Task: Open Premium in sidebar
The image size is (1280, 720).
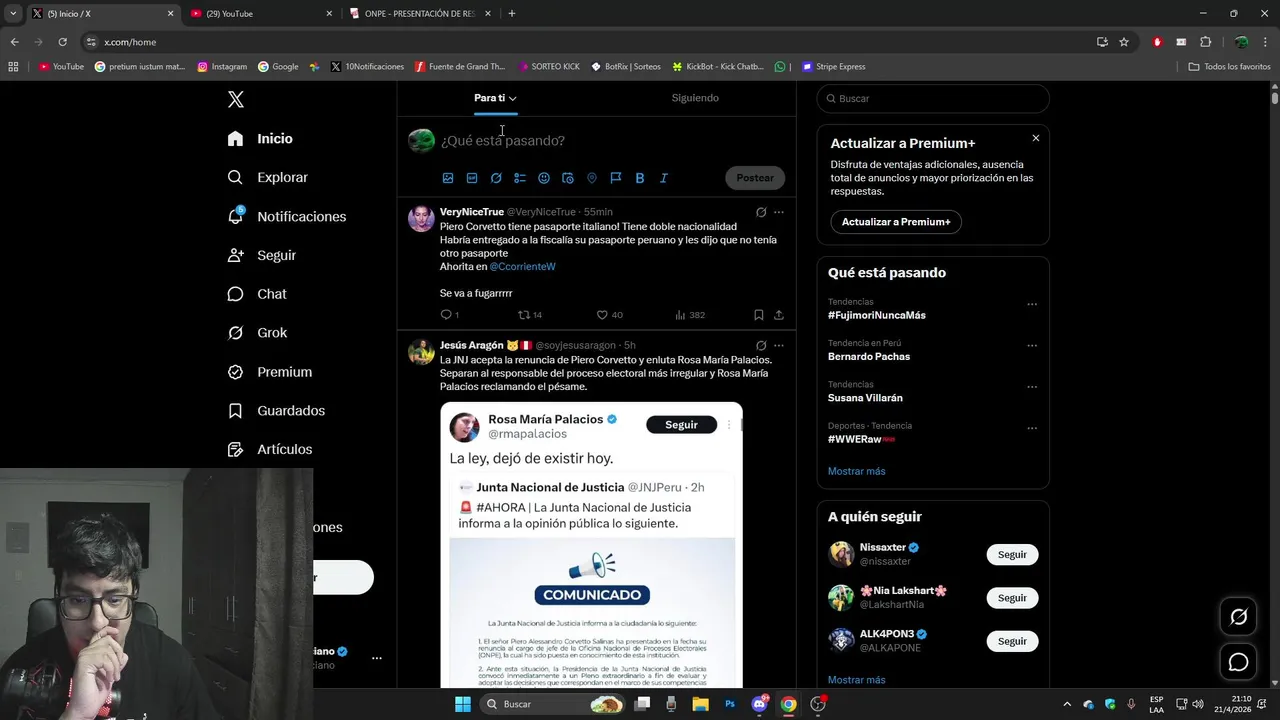Action: (x=270, y=372)
